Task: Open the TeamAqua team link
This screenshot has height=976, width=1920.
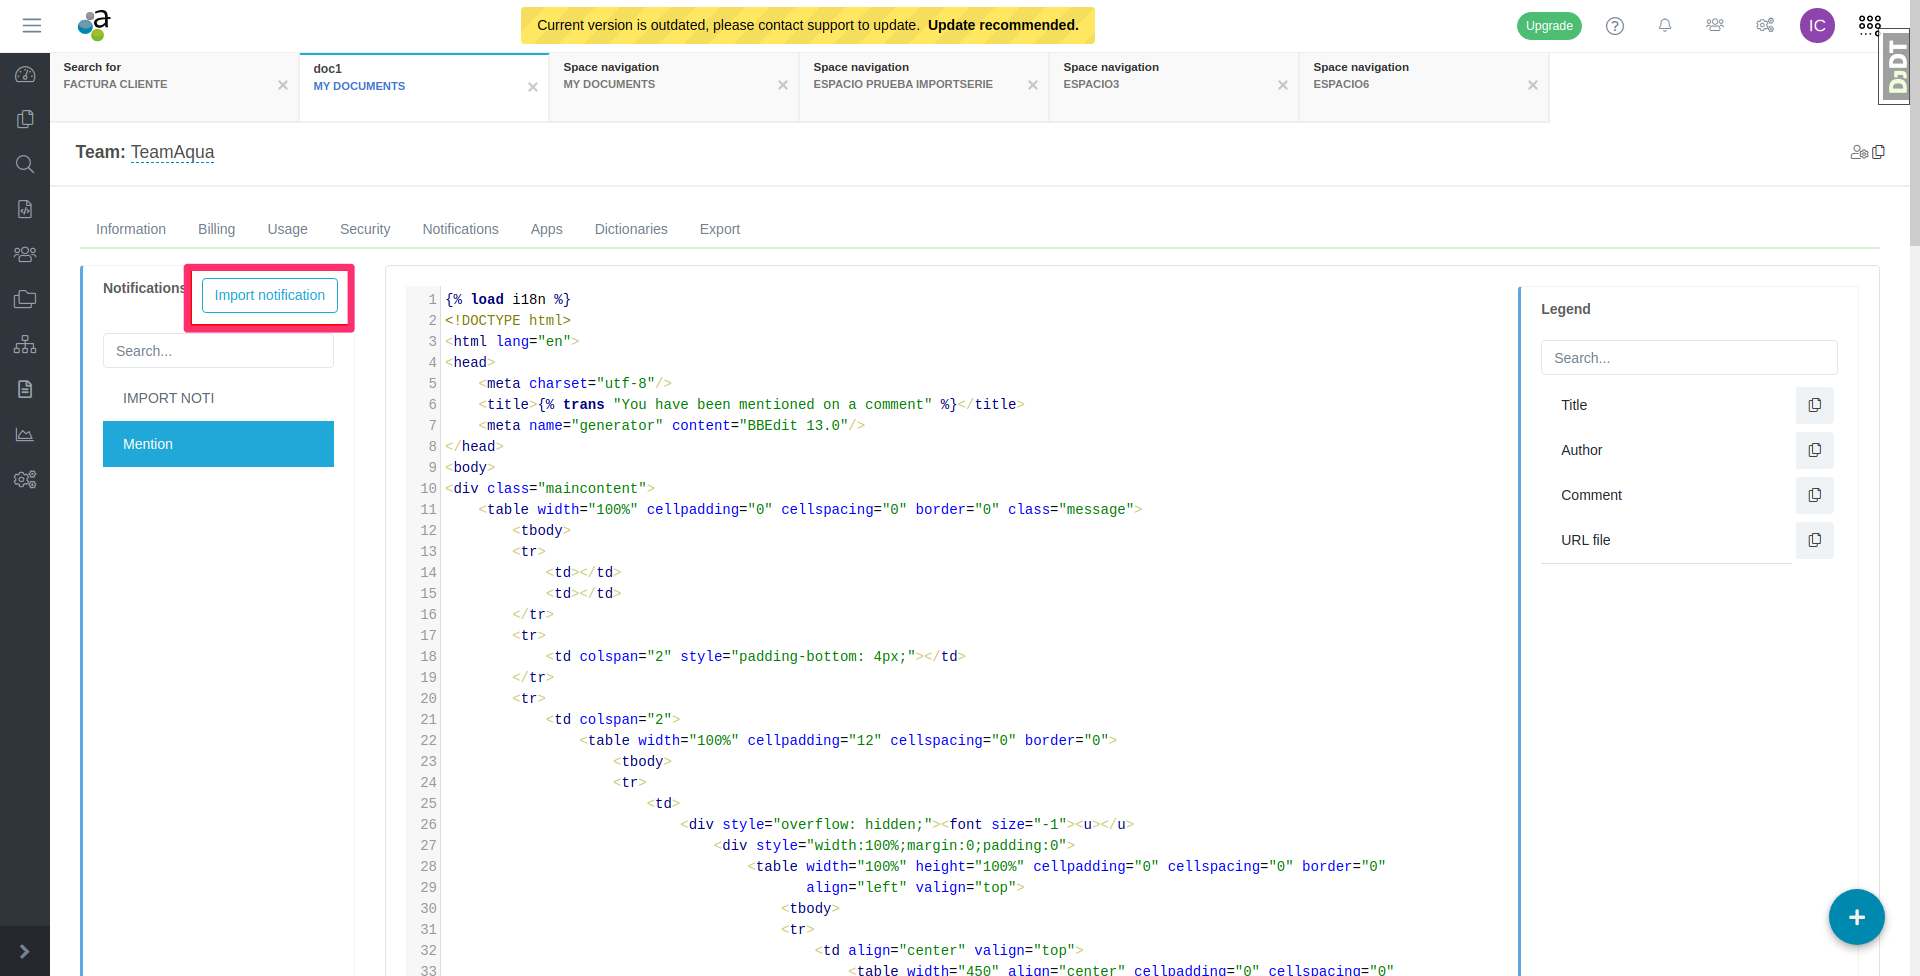Action: point(172,152)
